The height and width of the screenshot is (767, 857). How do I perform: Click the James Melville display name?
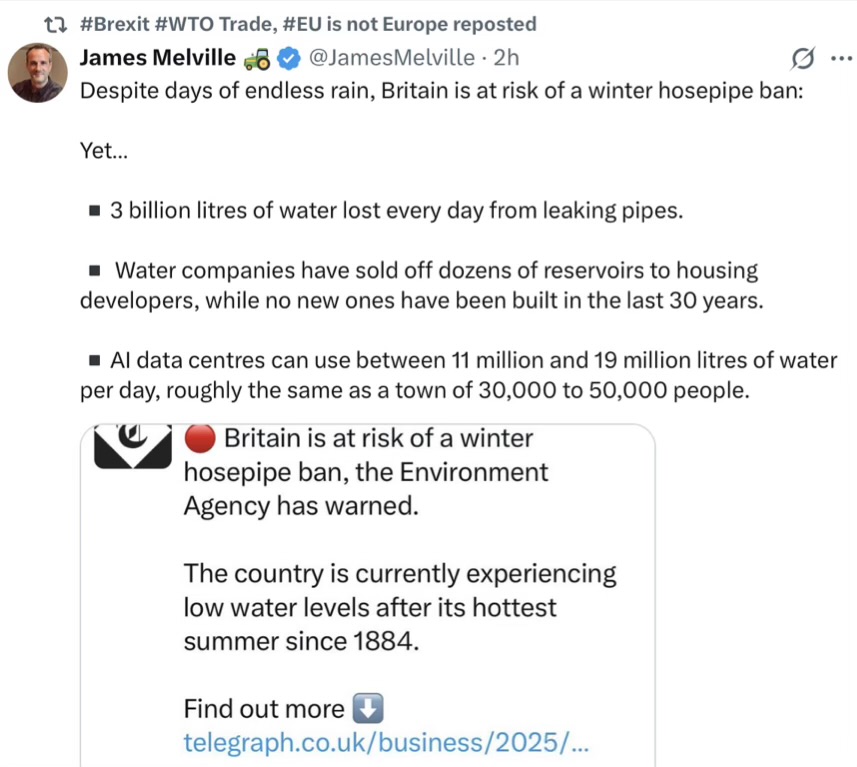coord(157,58)
